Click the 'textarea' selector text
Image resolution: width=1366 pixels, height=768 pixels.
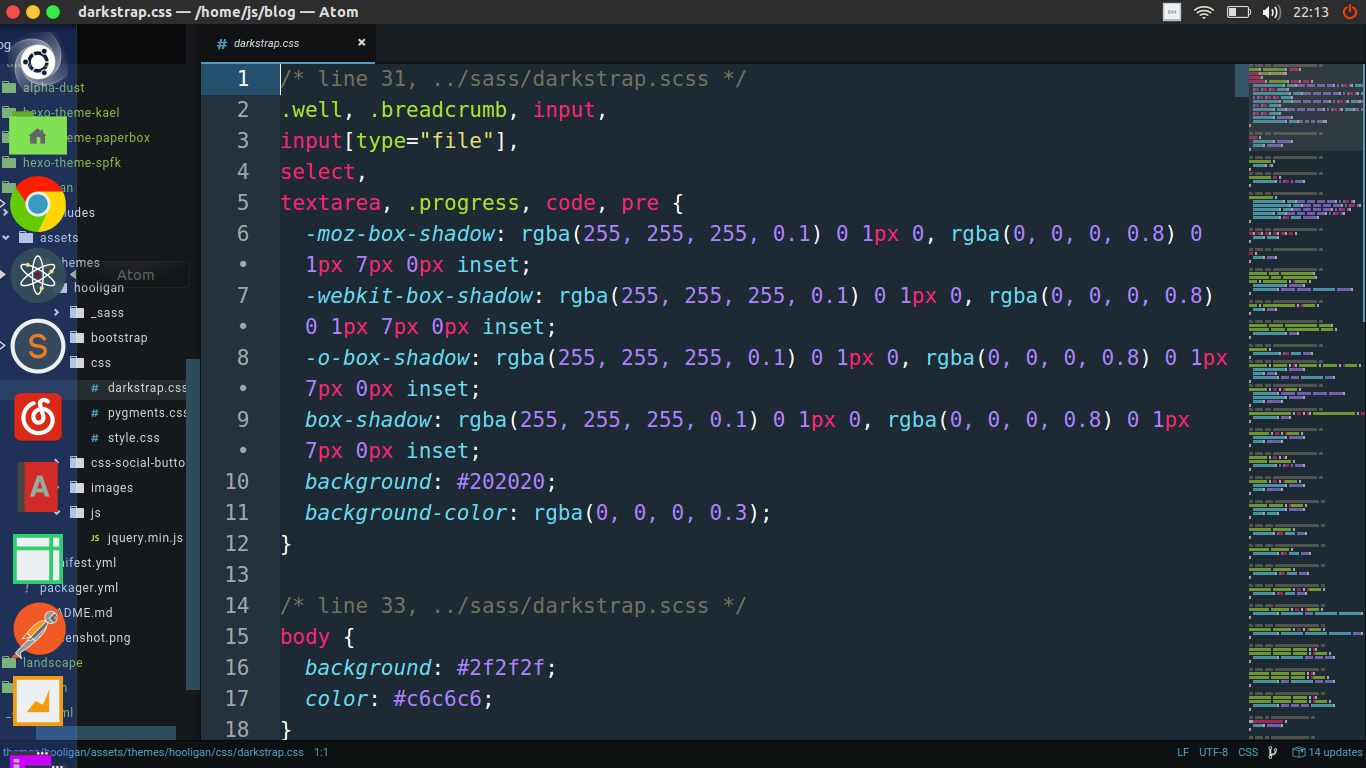[x=331, y=203]
